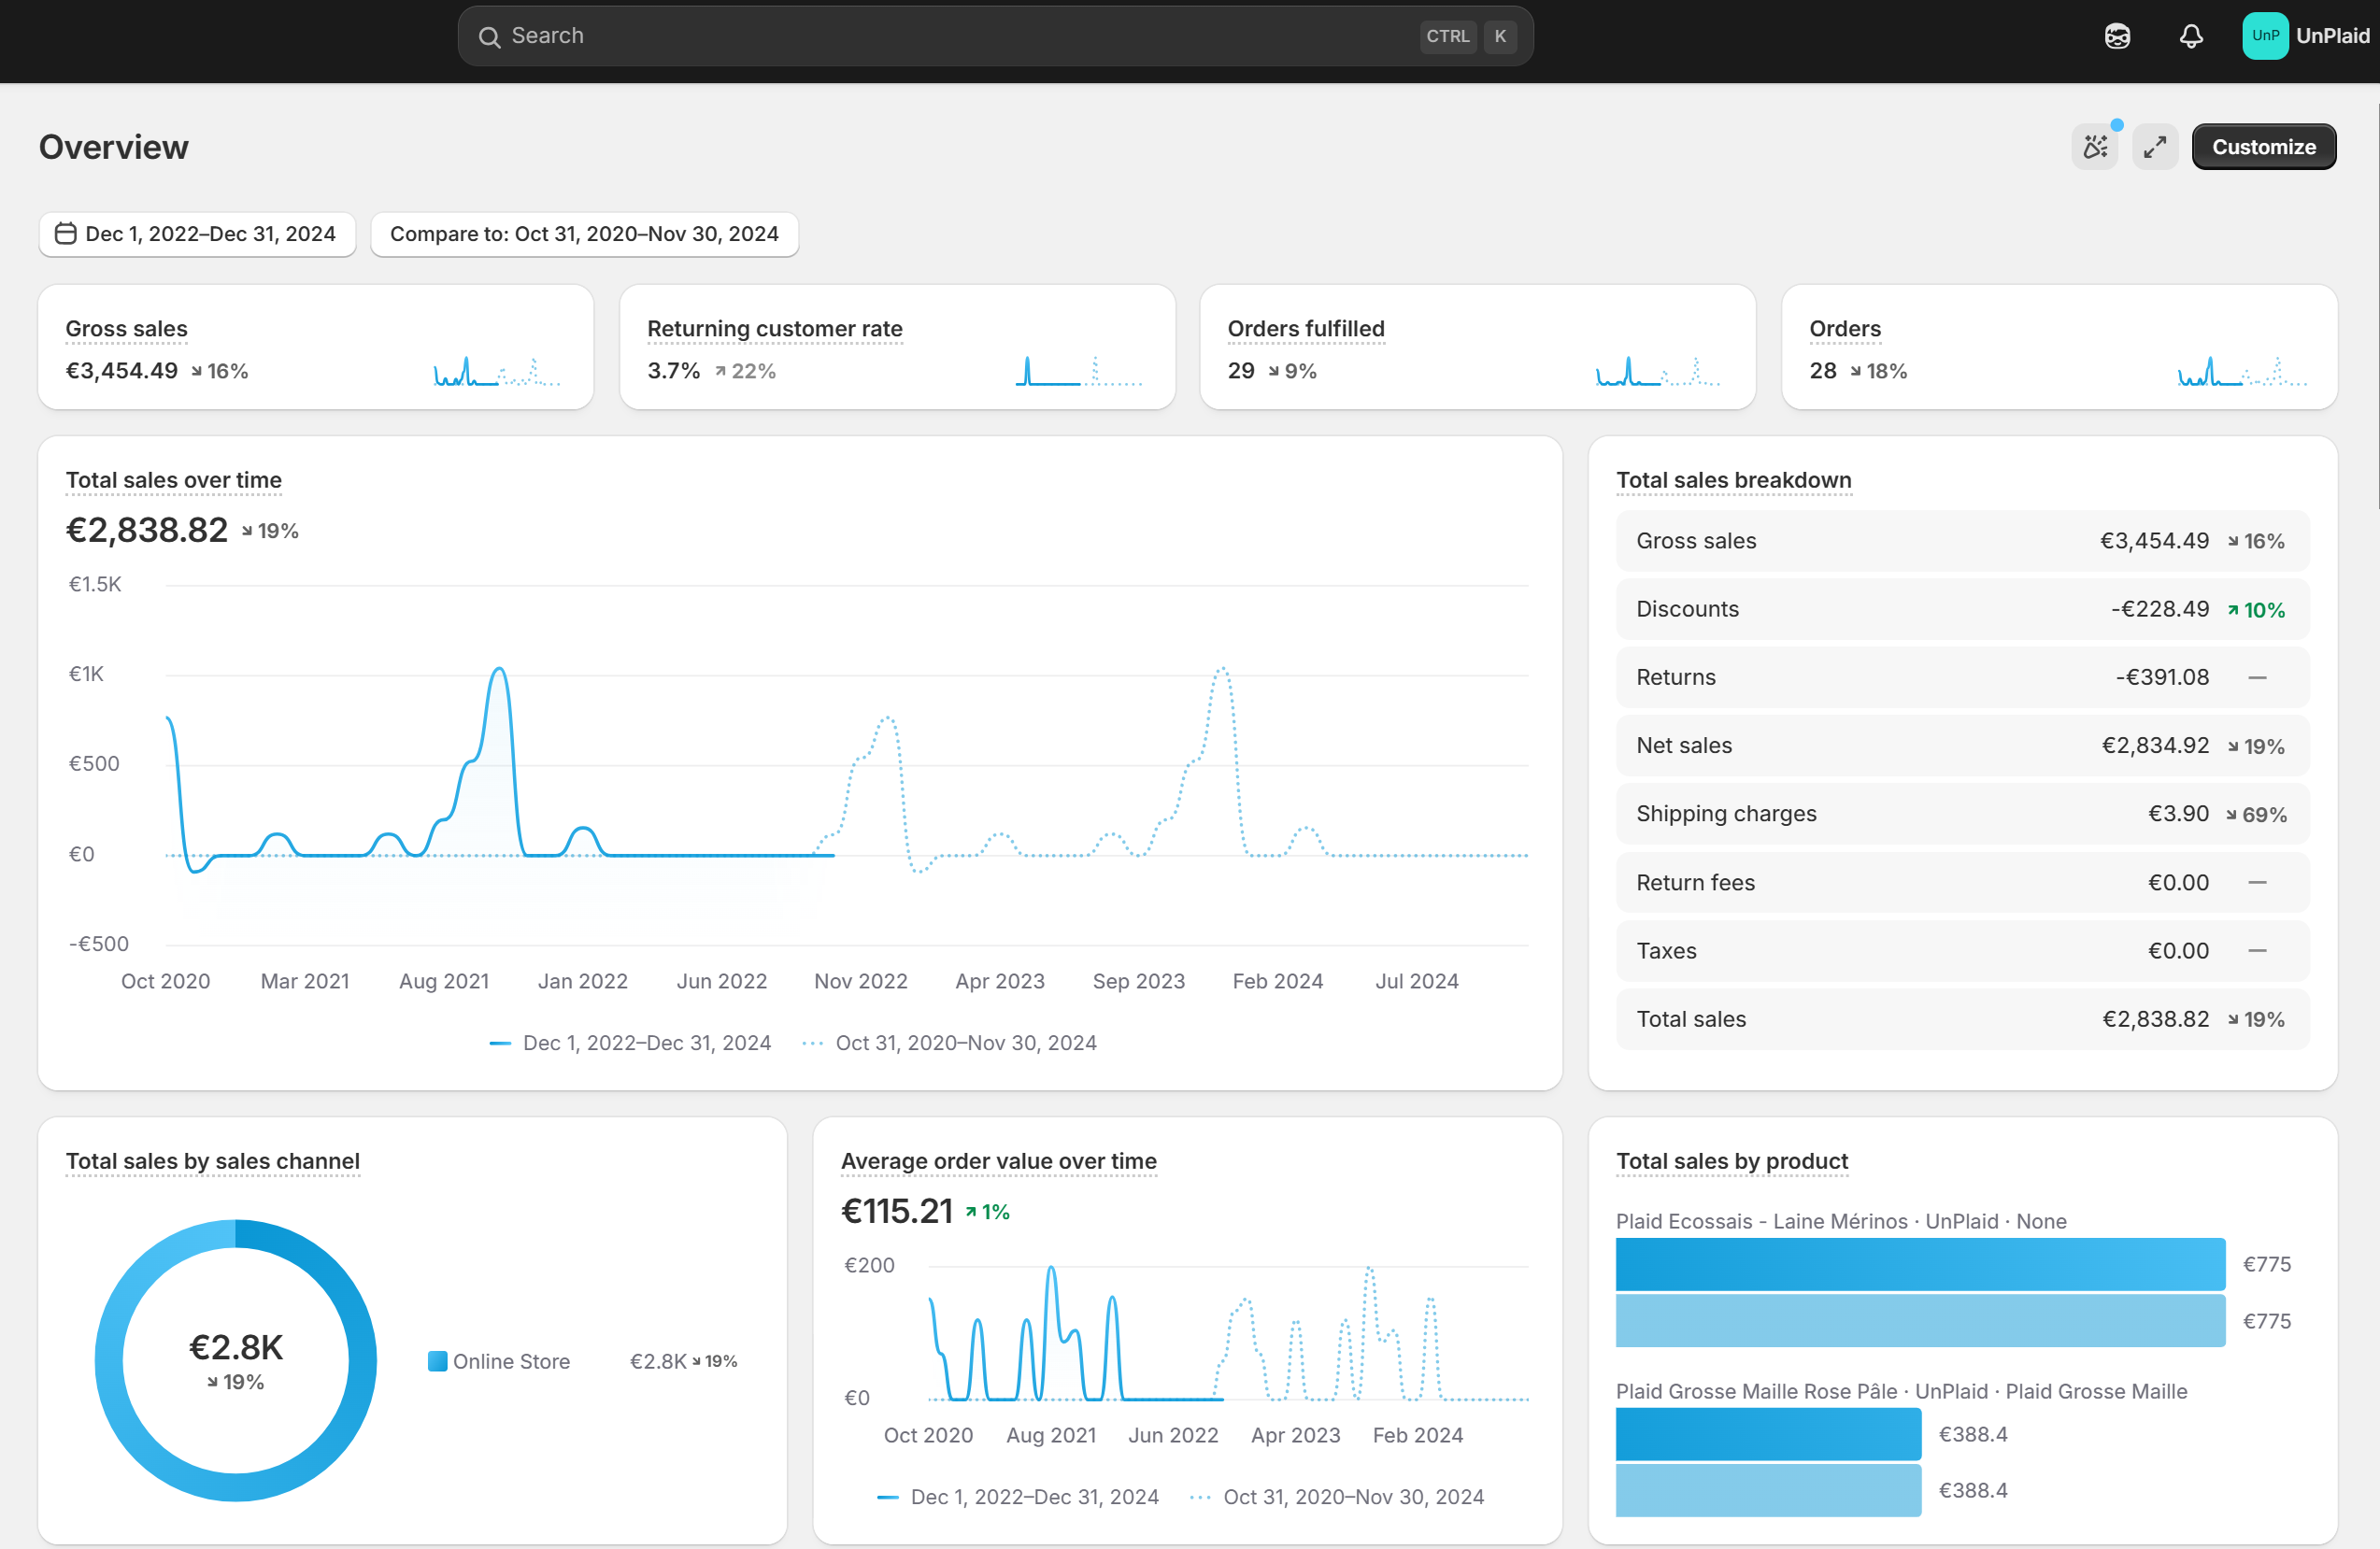Viewport: 2380px width, 1549px height.
Task: Toggle current-period legend in Average order chart
Action: (x=1018, y=1497)
